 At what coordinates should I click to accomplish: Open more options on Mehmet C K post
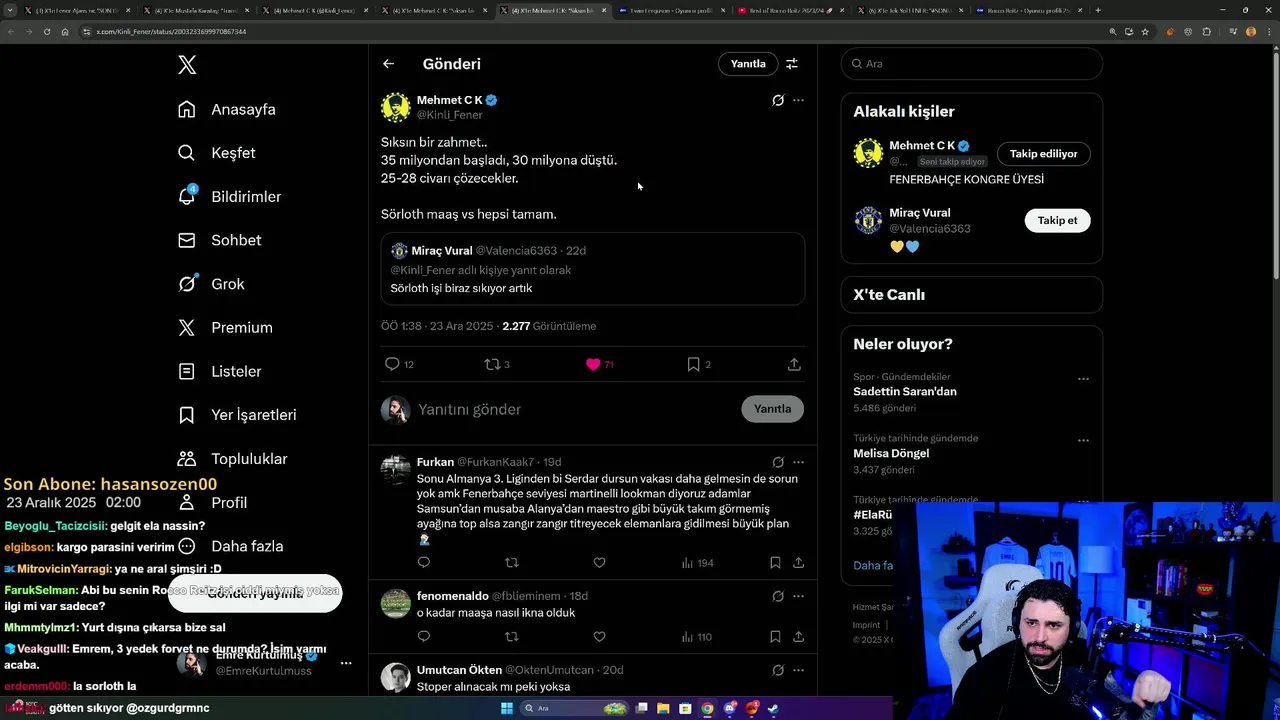click(798, 100)
